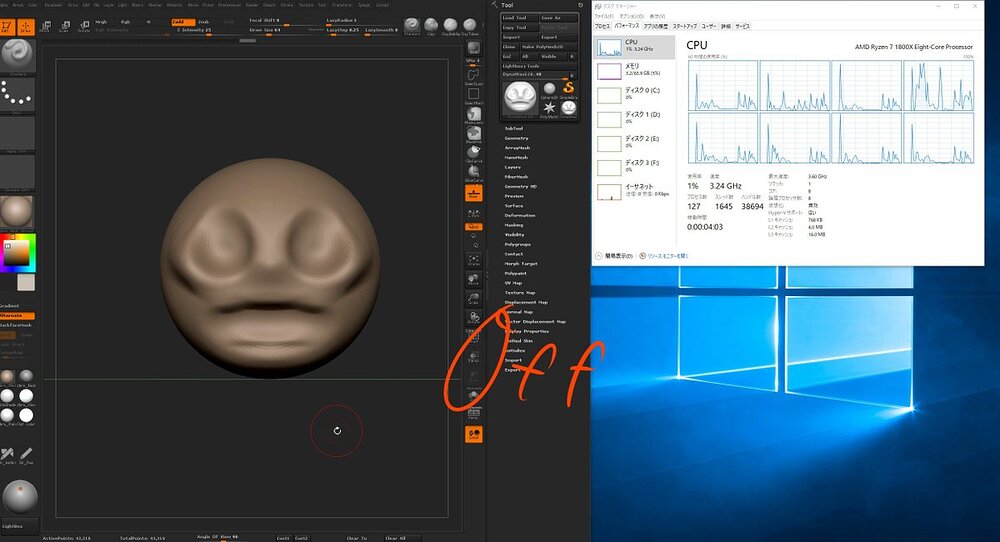Toggle the Mrgb channel button

[x=101, y=22]
